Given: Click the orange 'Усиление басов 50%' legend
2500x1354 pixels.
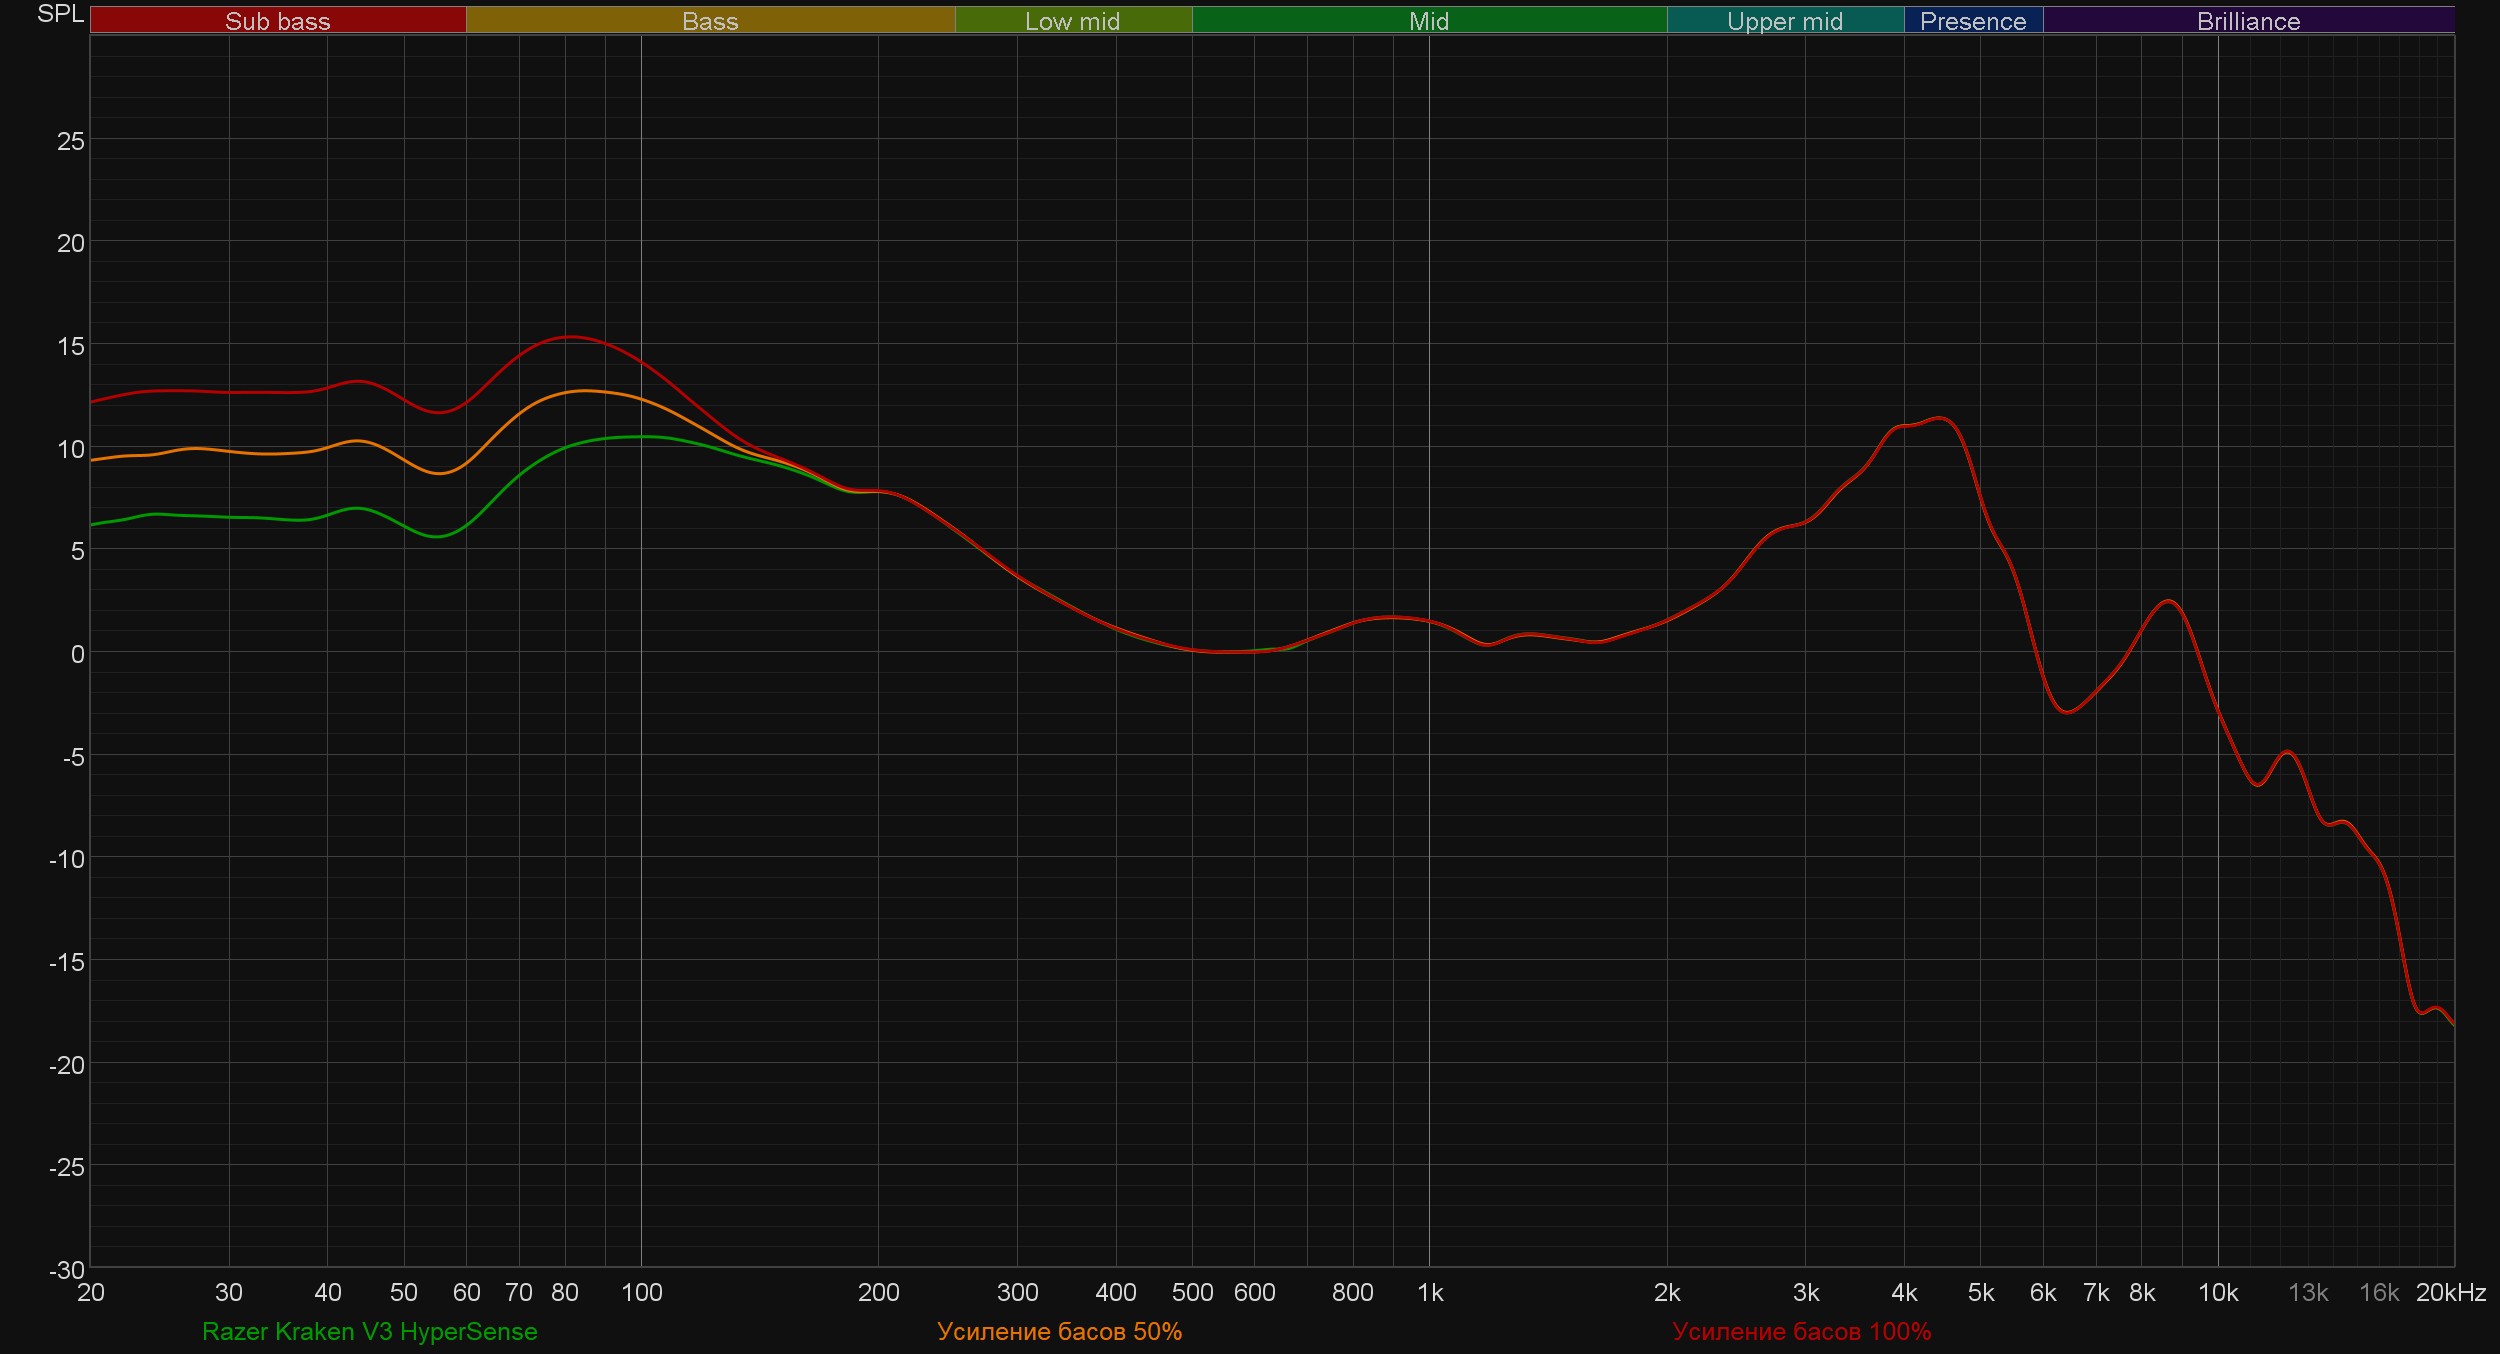Looking at the screenshot, I should (x=1059, y=1331).
